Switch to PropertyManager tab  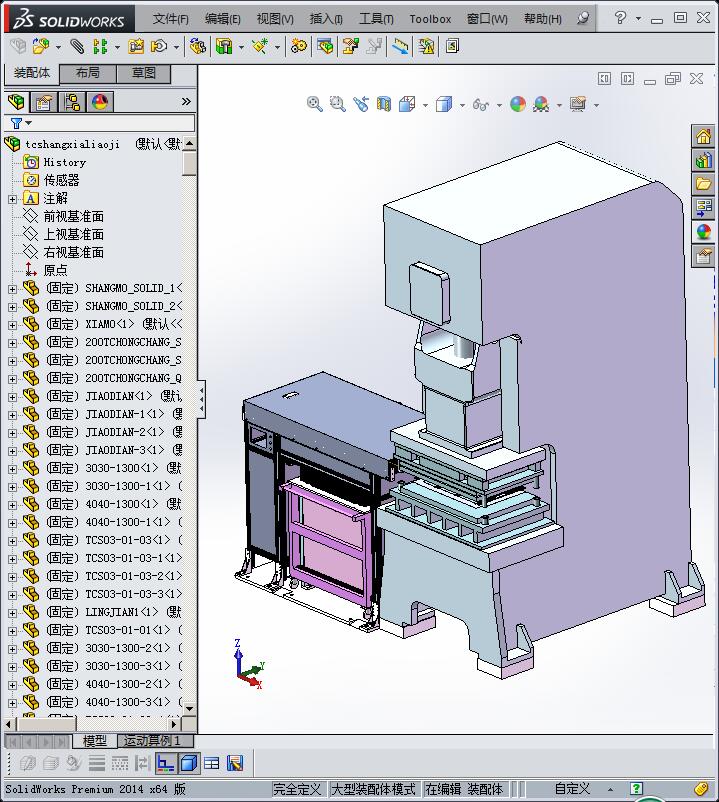tap(44, 102)
